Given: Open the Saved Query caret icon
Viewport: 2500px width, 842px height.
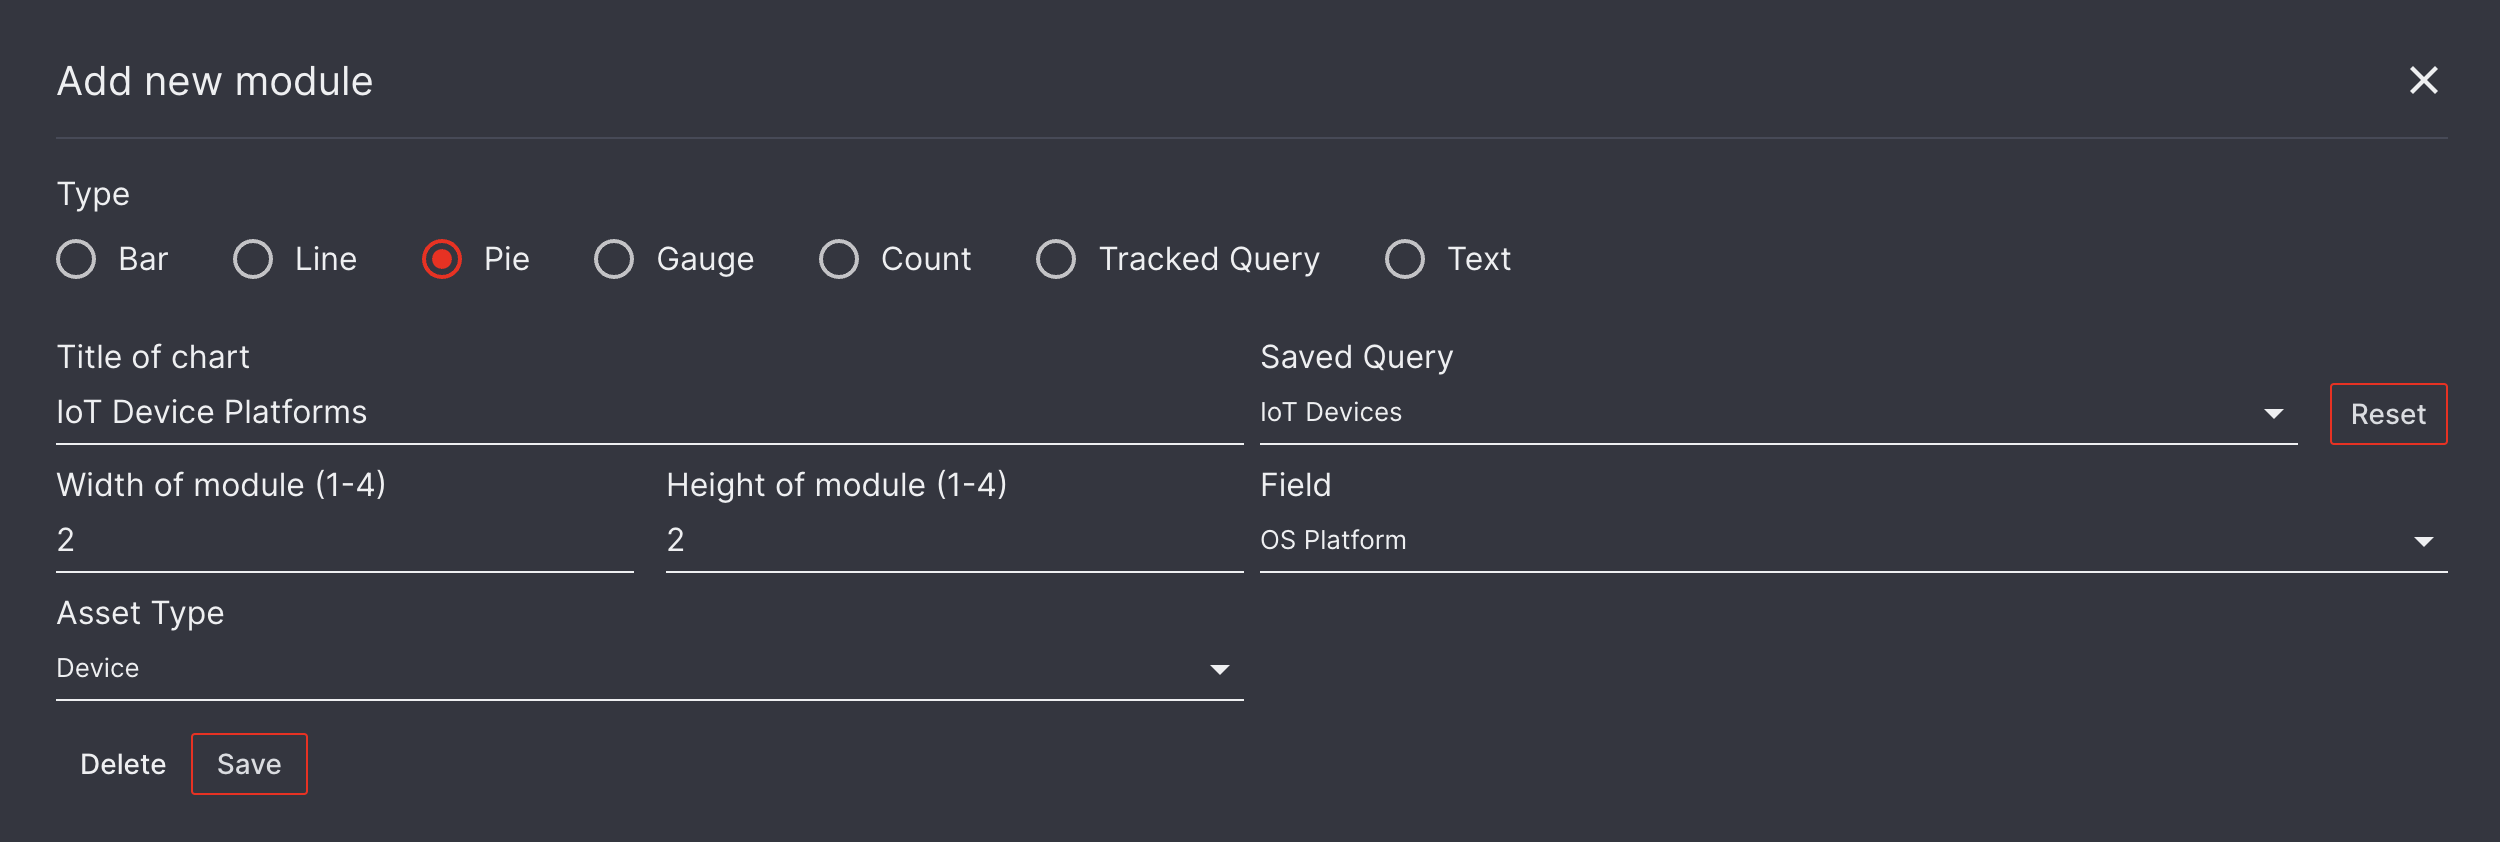Looking at the screenshot, I should pos(2274,413).
